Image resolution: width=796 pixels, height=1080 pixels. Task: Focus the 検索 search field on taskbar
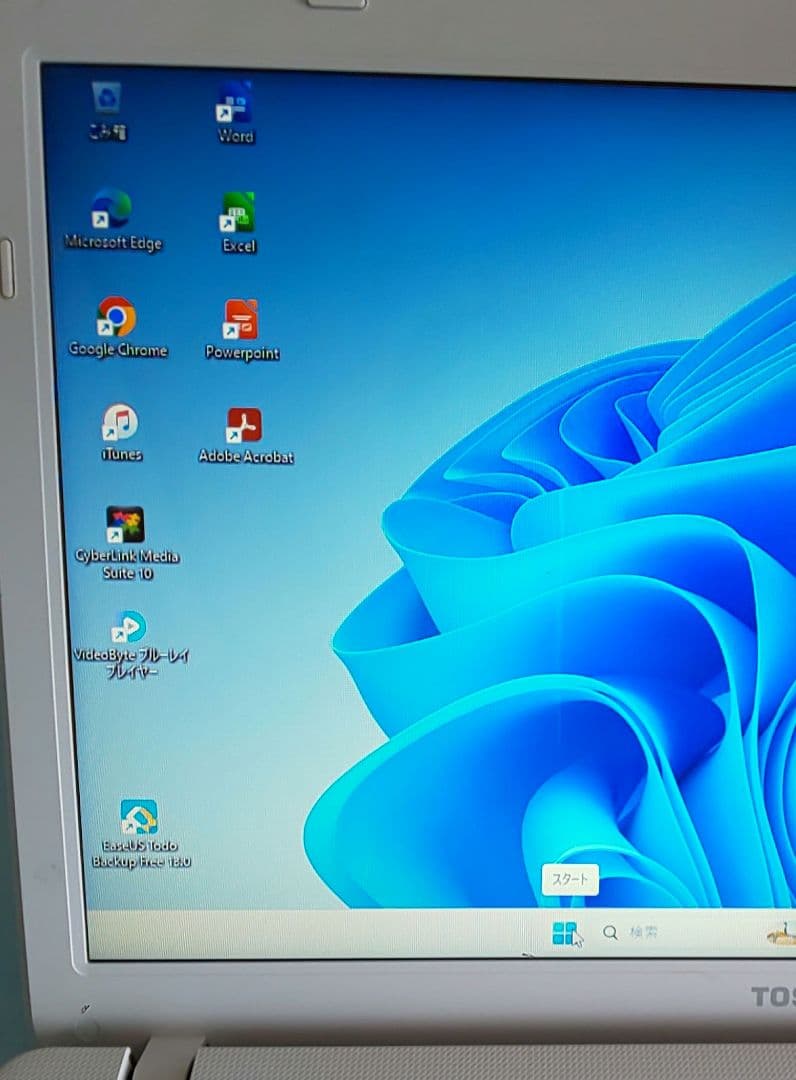click(644, 933)
